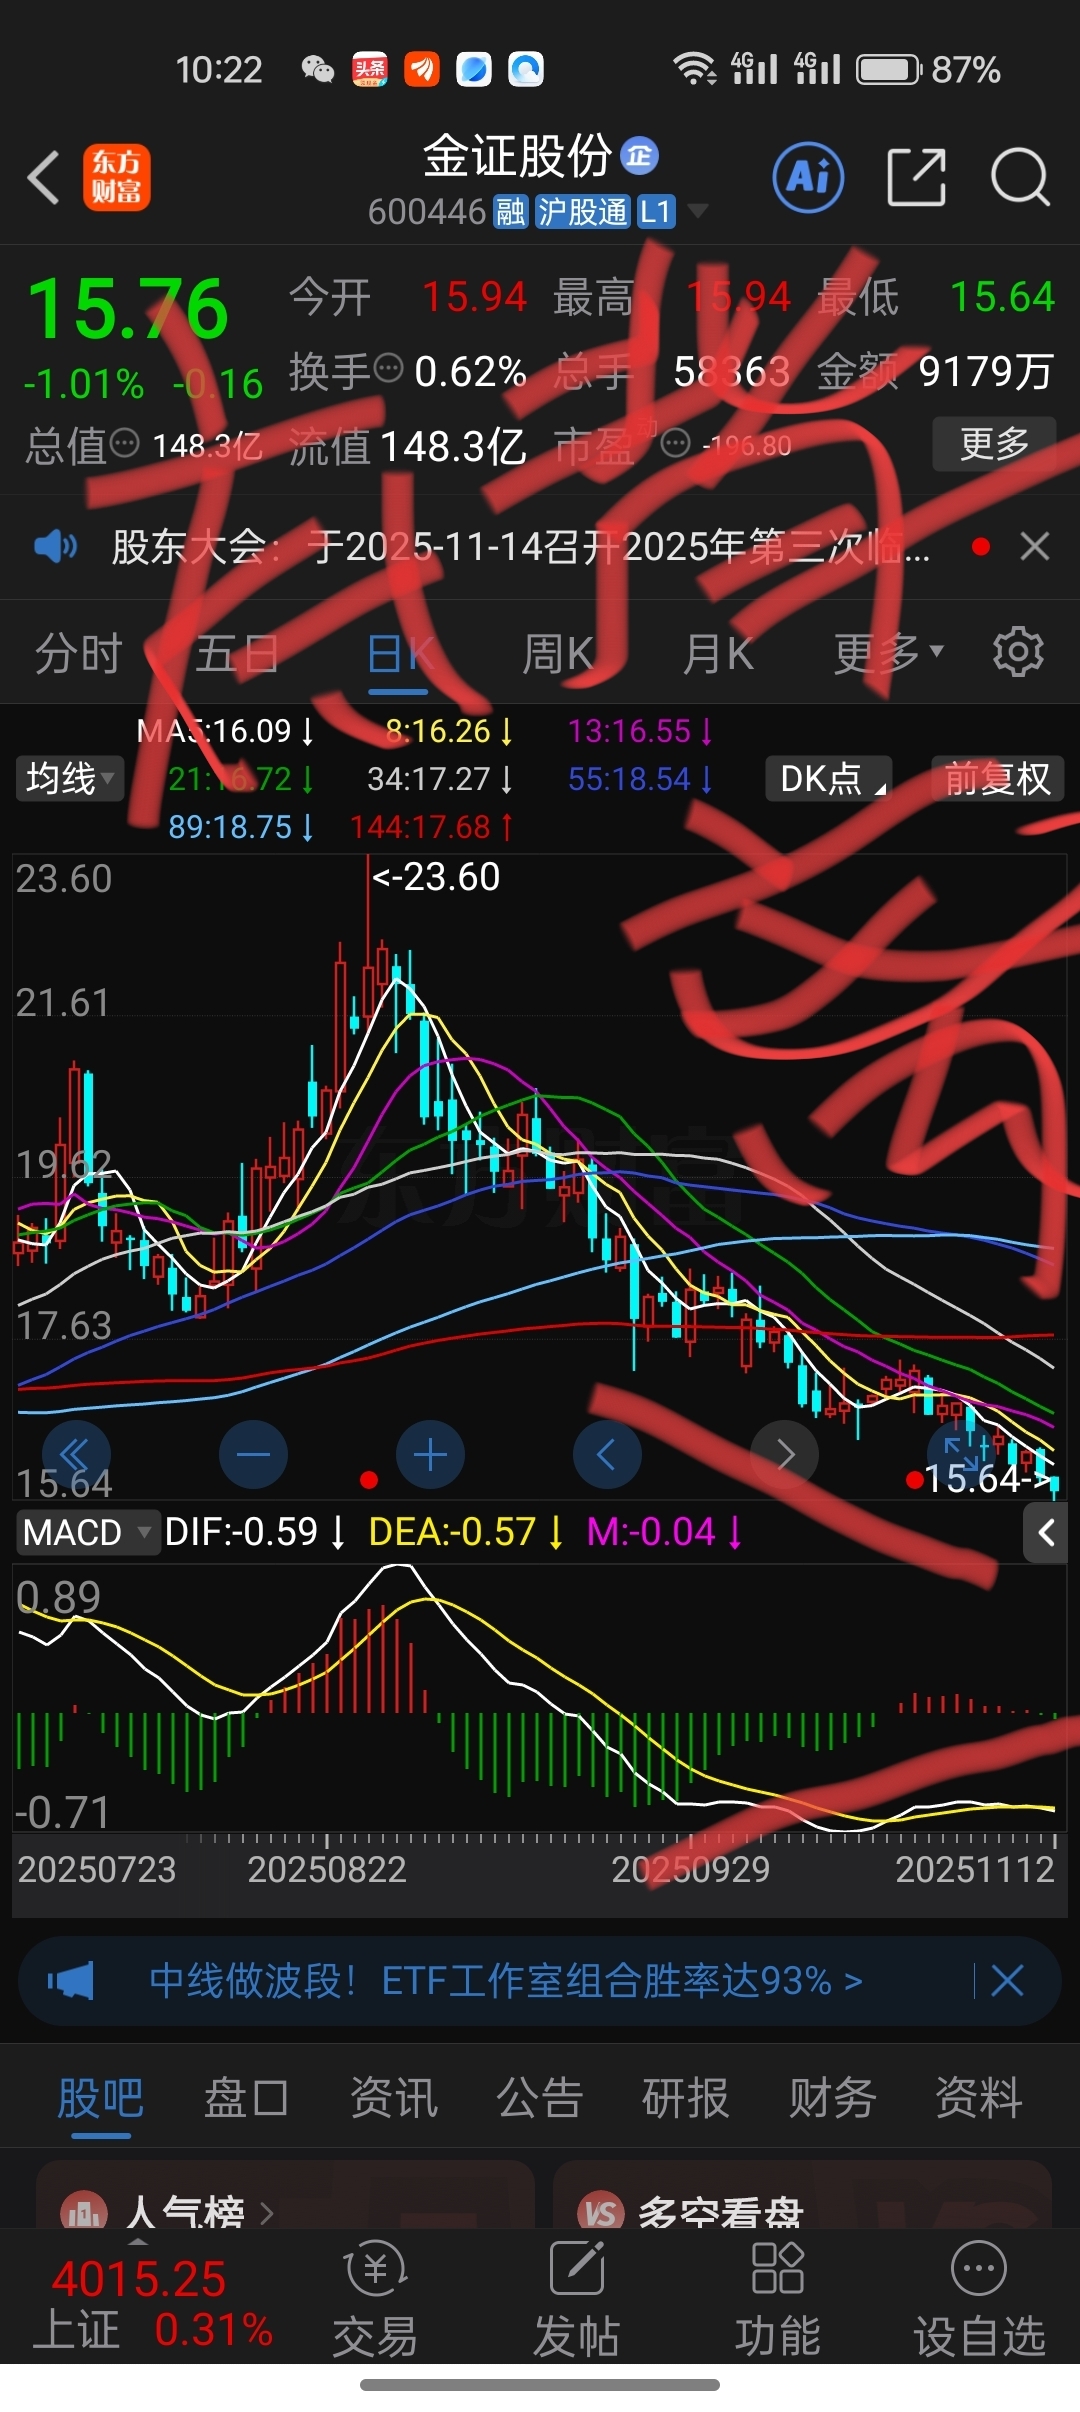This screenshot has height=2412, width=1080.
Task: Open the 股东大会 announcement text
Action: click(520, 546)
